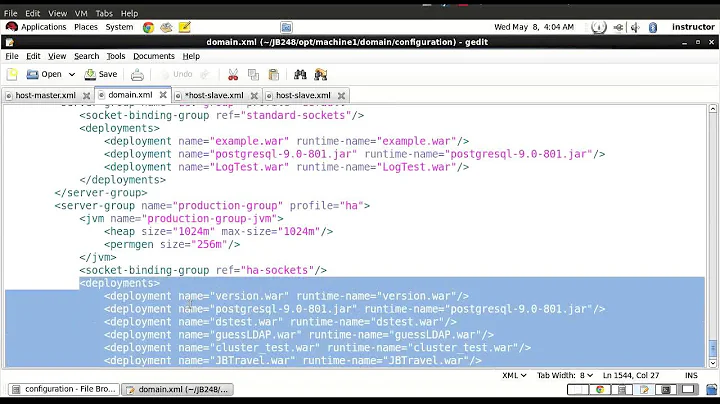Close the domain.xml tab

tap(163, 95)
